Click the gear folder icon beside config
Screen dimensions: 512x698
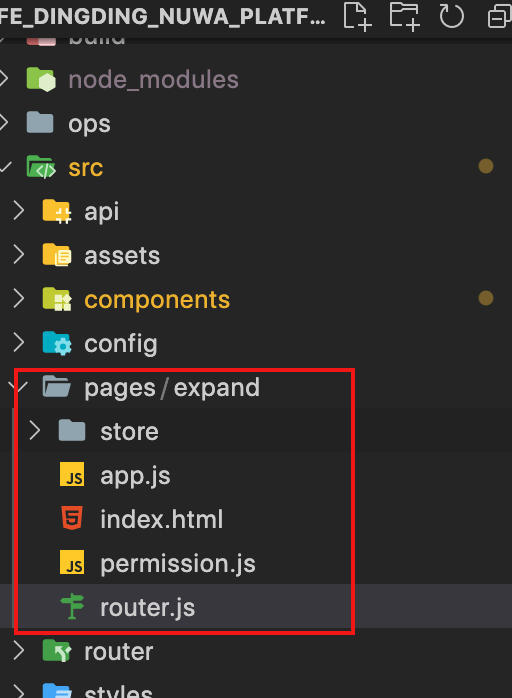click(57, 343)
